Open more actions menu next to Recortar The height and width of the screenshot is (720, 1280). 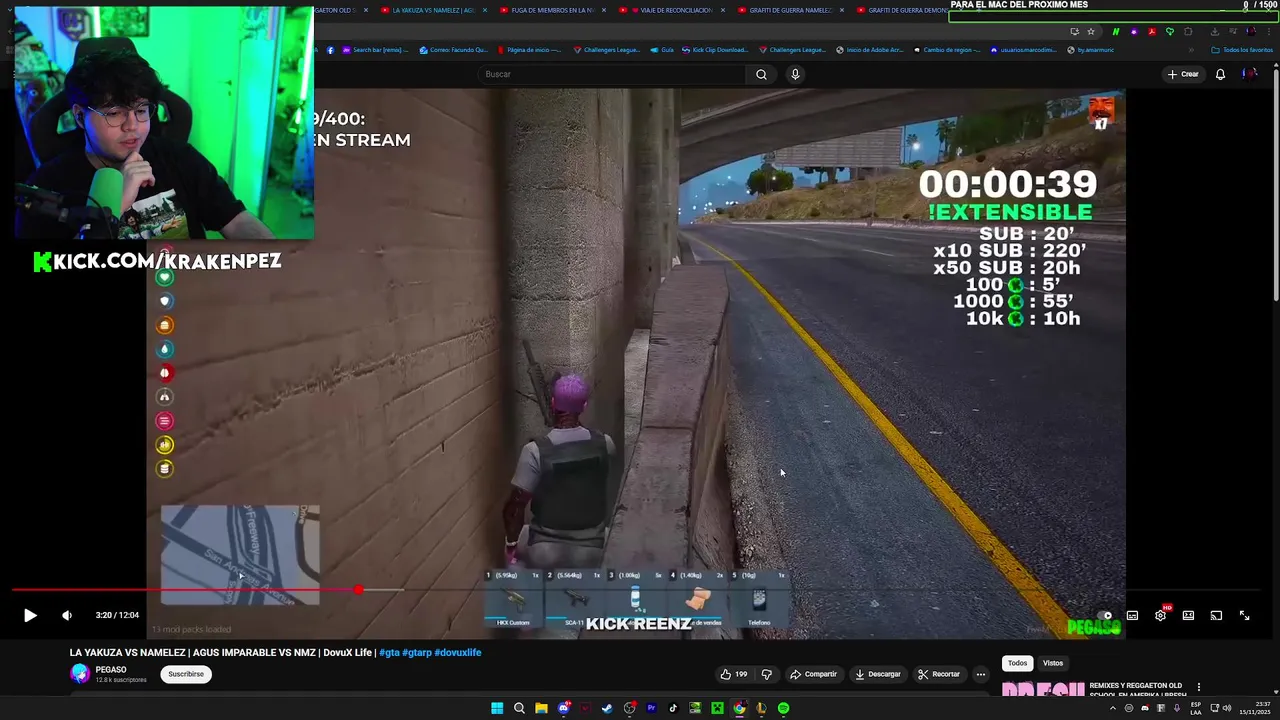pos(981,674)
